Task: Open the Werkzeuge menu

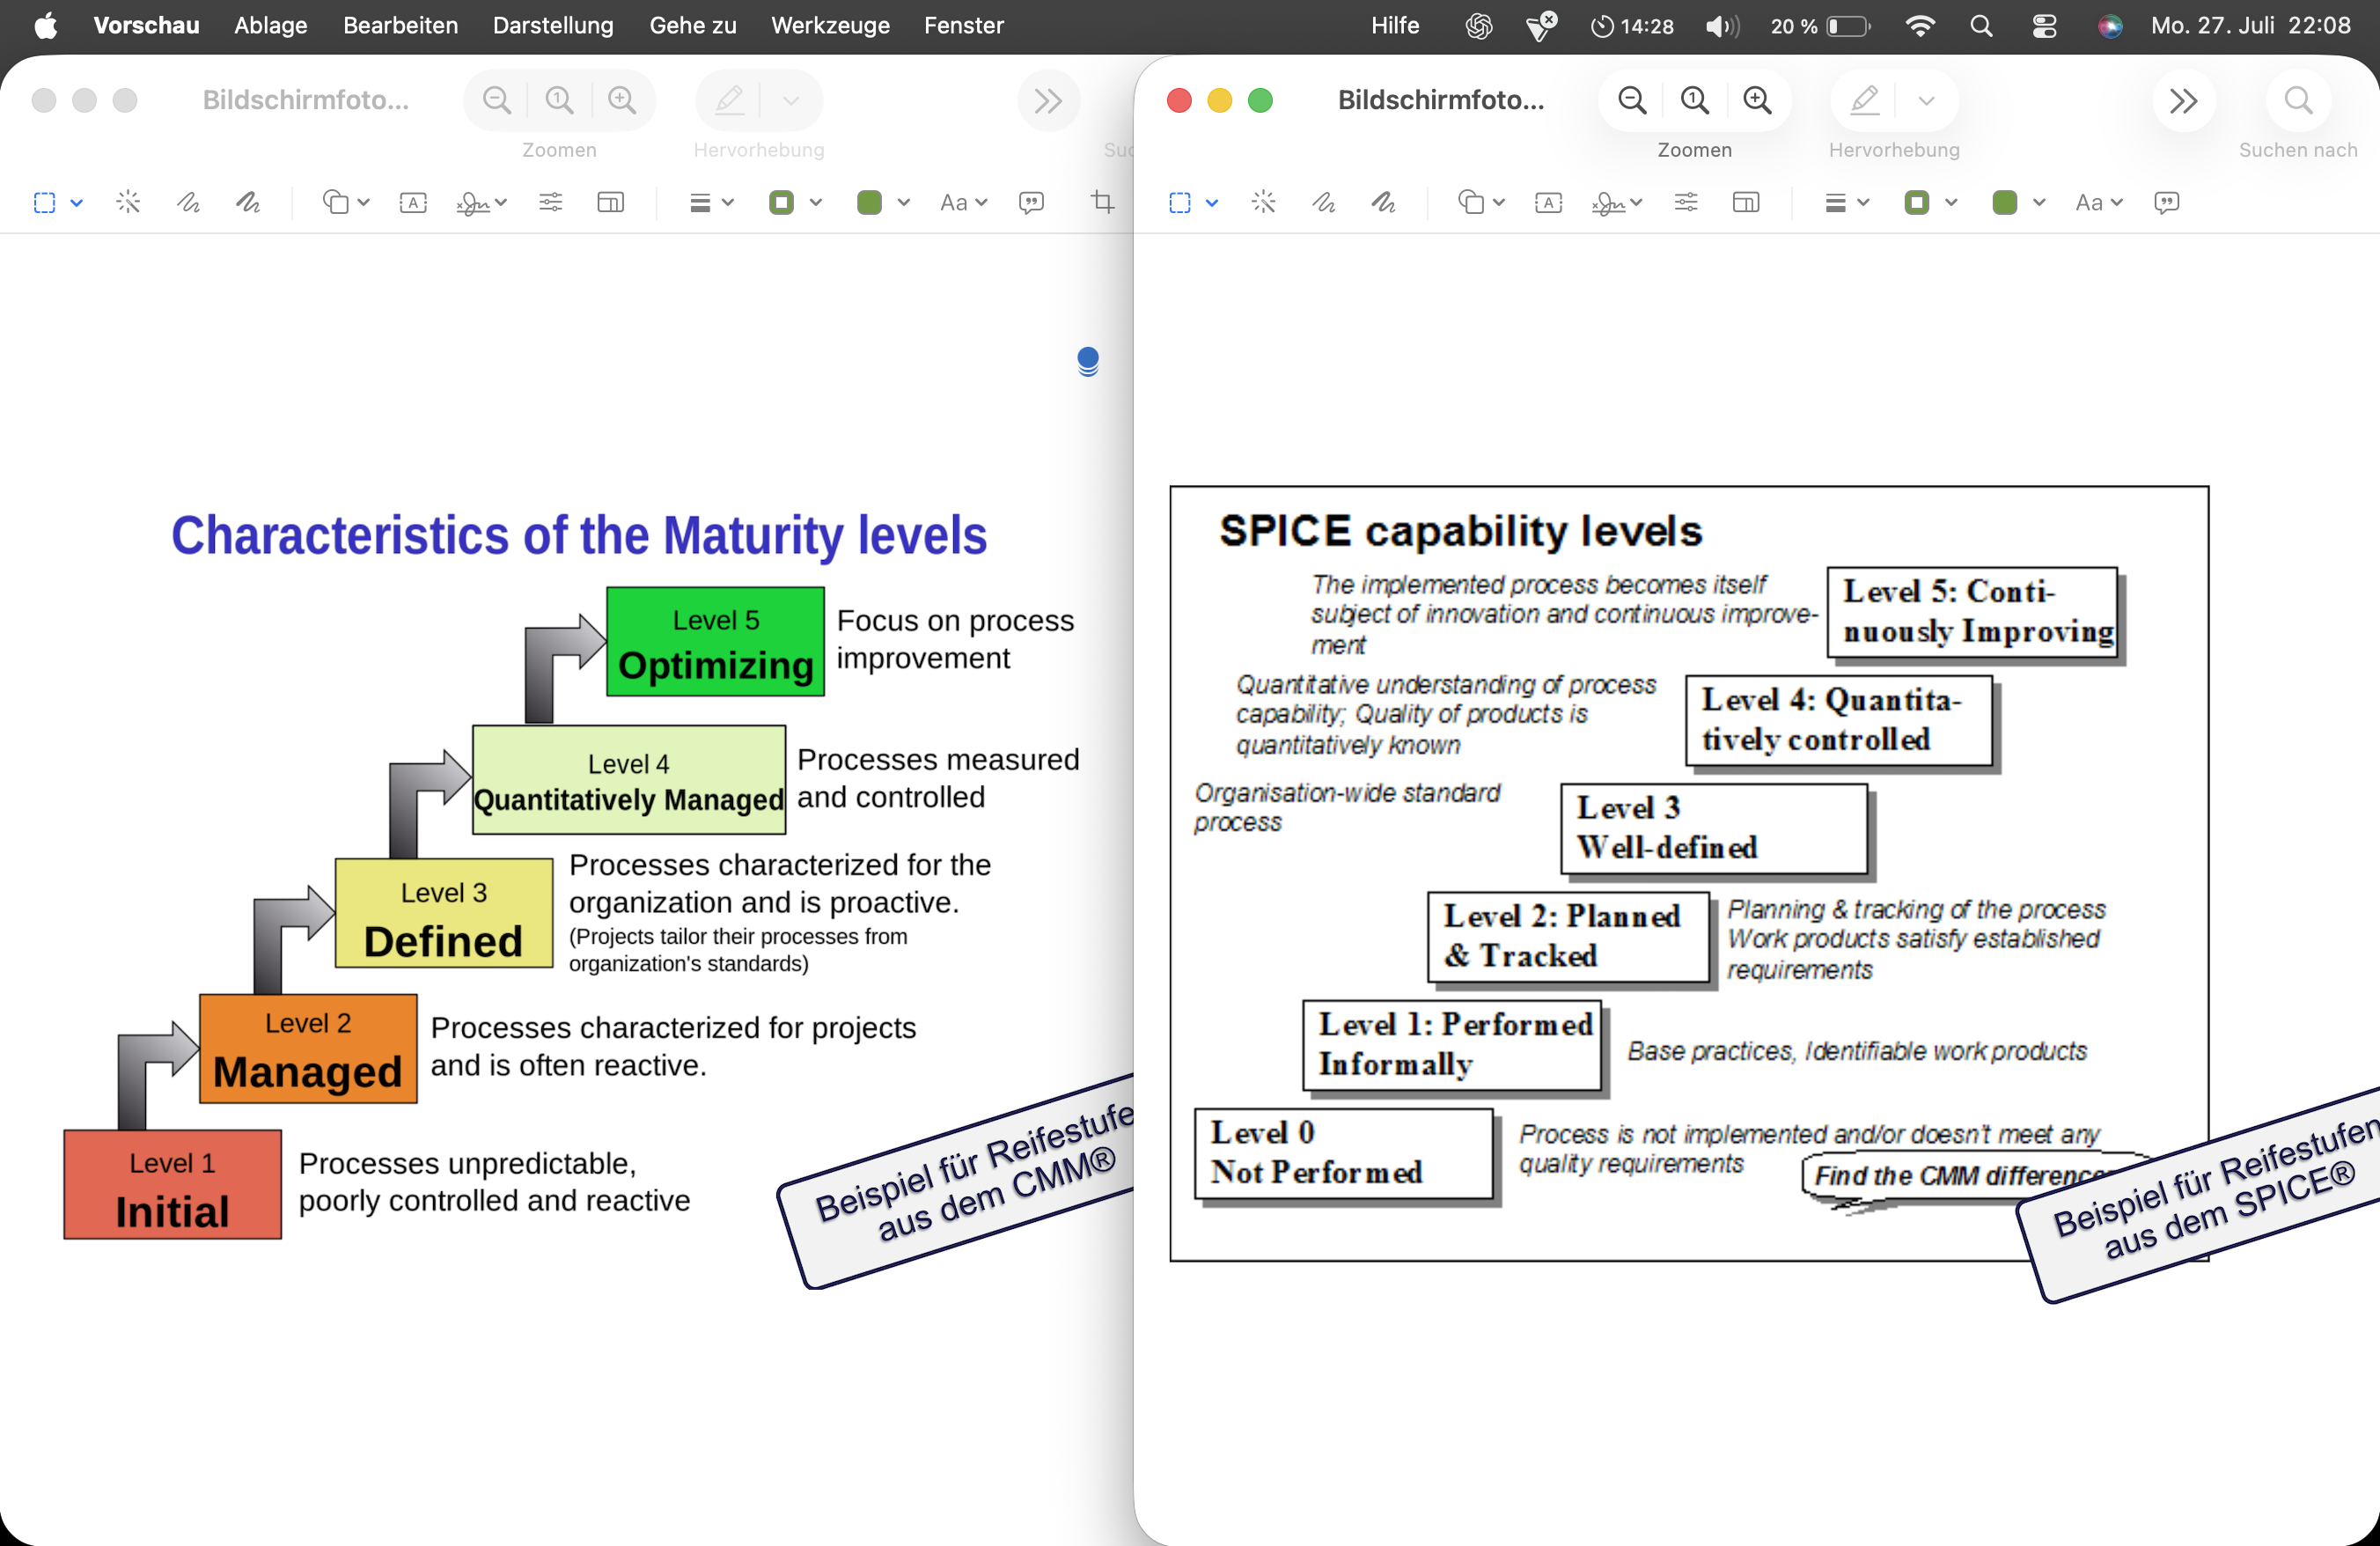Action: click(830, 26)
